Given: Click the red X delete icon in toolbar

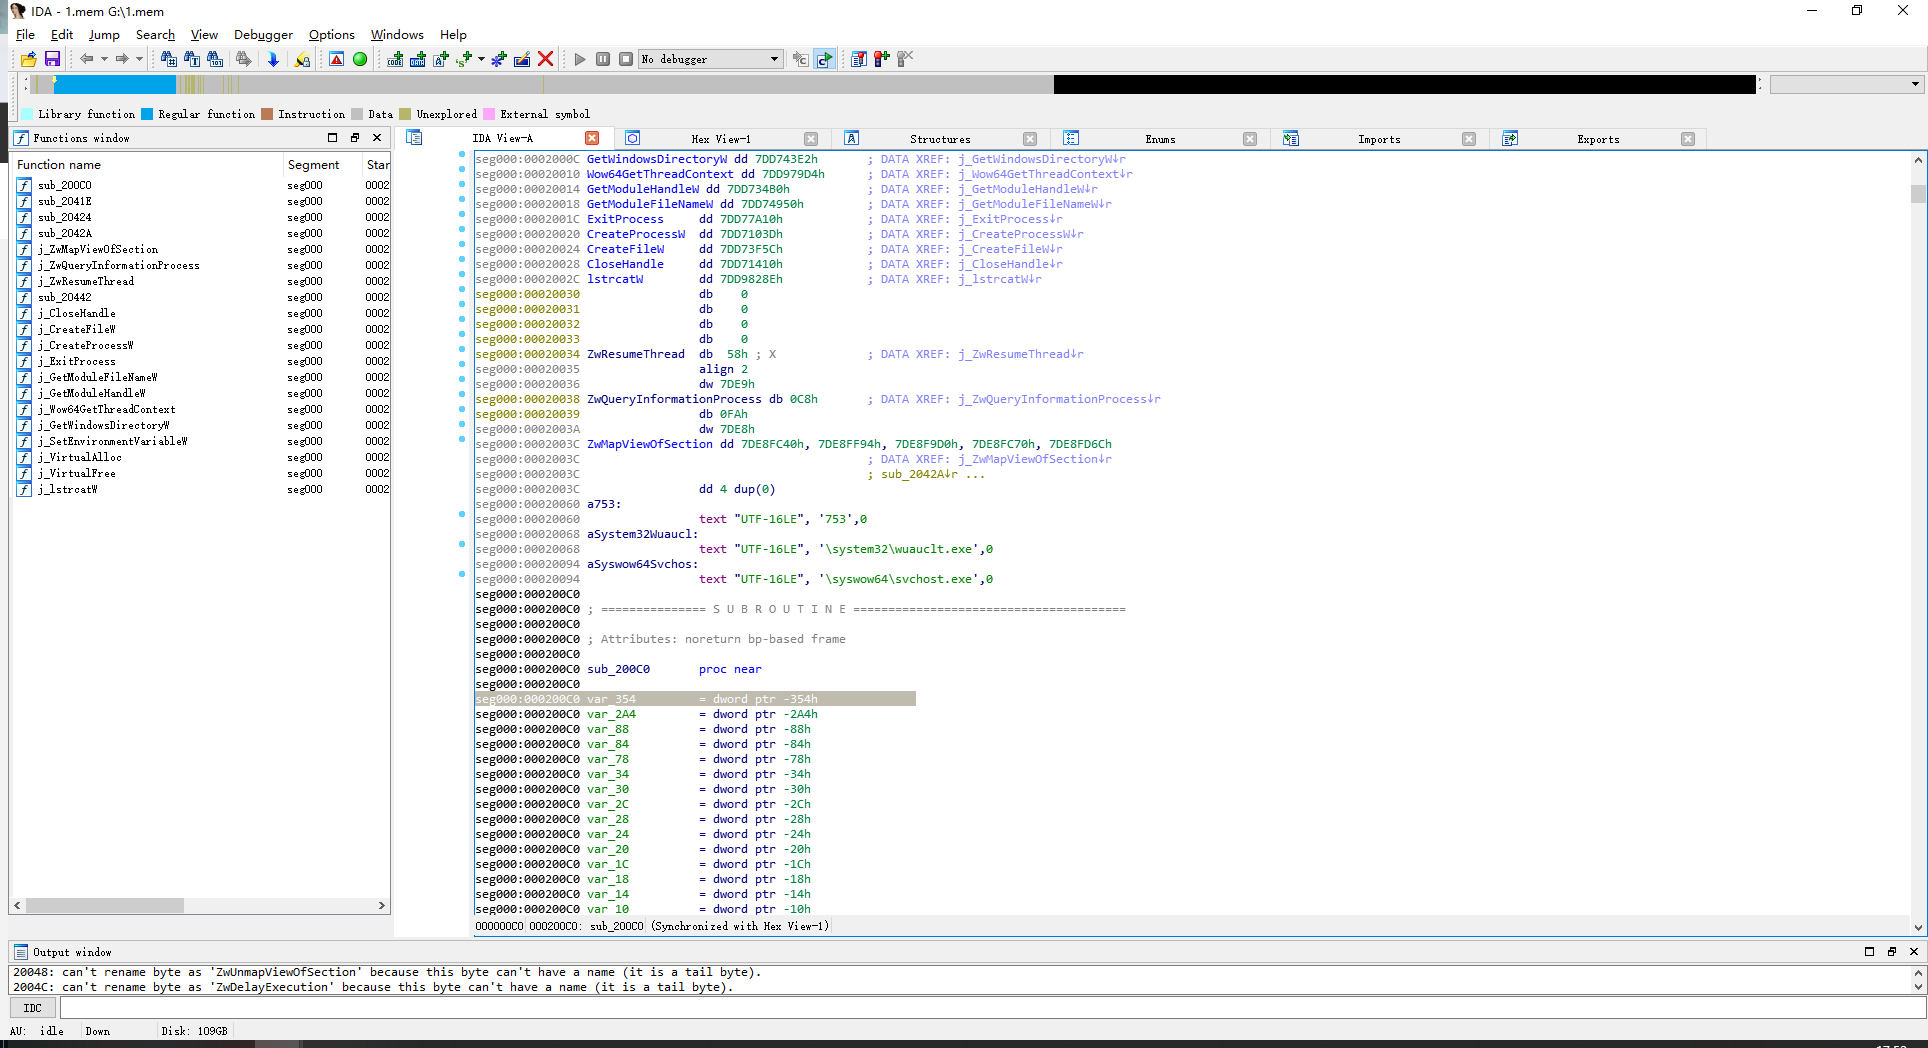Looking at the screenshot, I should pos(545,59).
